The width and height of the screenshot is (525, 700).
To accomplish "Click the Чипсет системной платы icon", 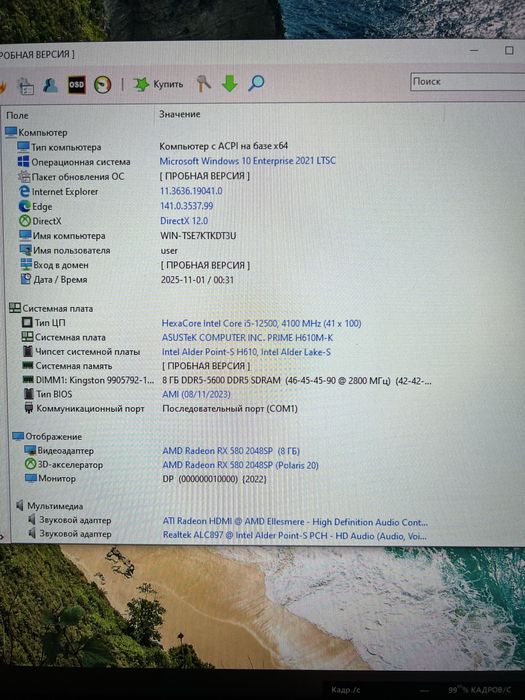I will [28, 351].
